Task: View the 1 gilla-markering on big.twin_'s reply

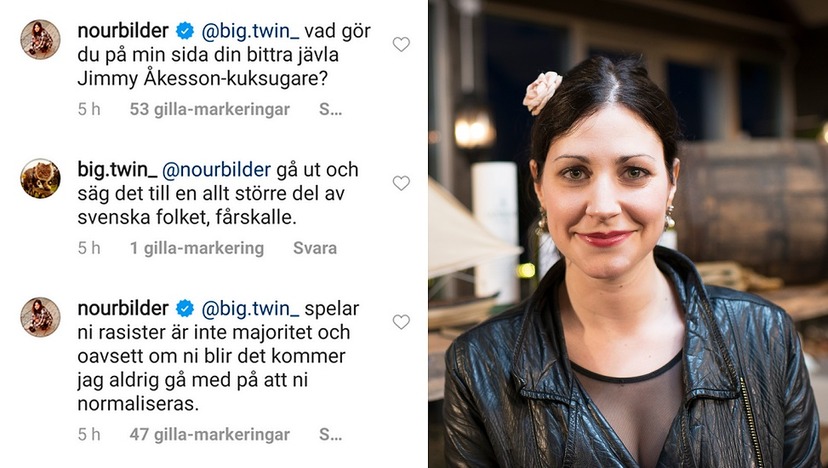Action: [x=197, y=248]
